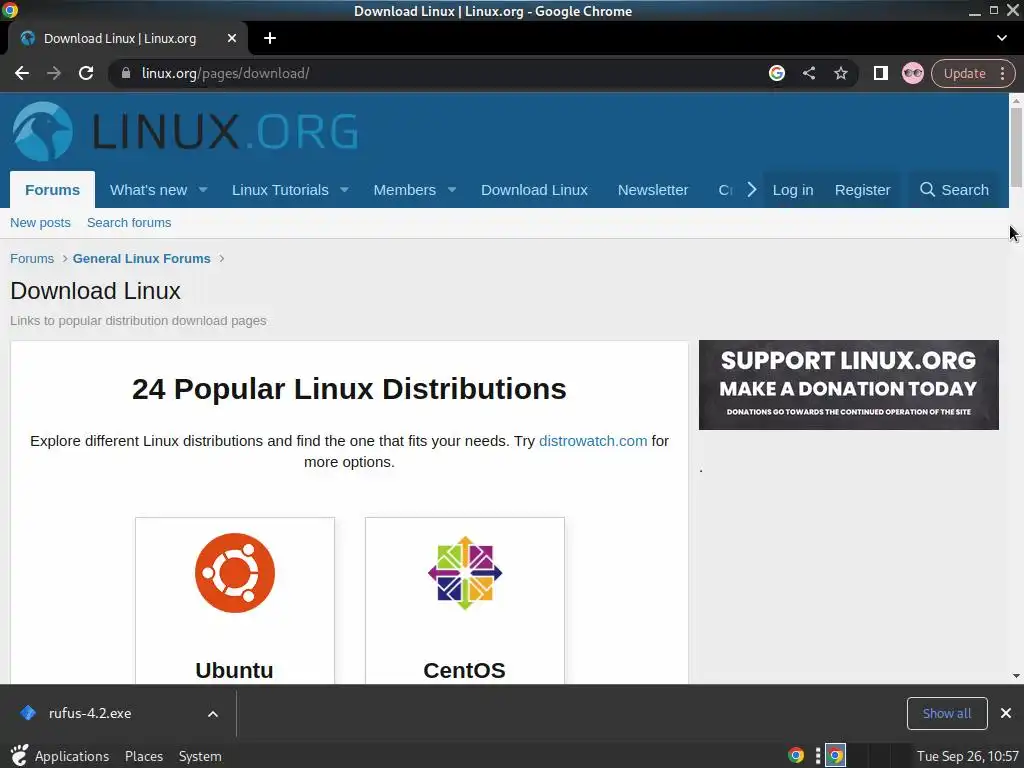Click the Chrome icon in the system tray
Image resolution: width=1024 pixels, height=768 pixels.
point(795,756)
